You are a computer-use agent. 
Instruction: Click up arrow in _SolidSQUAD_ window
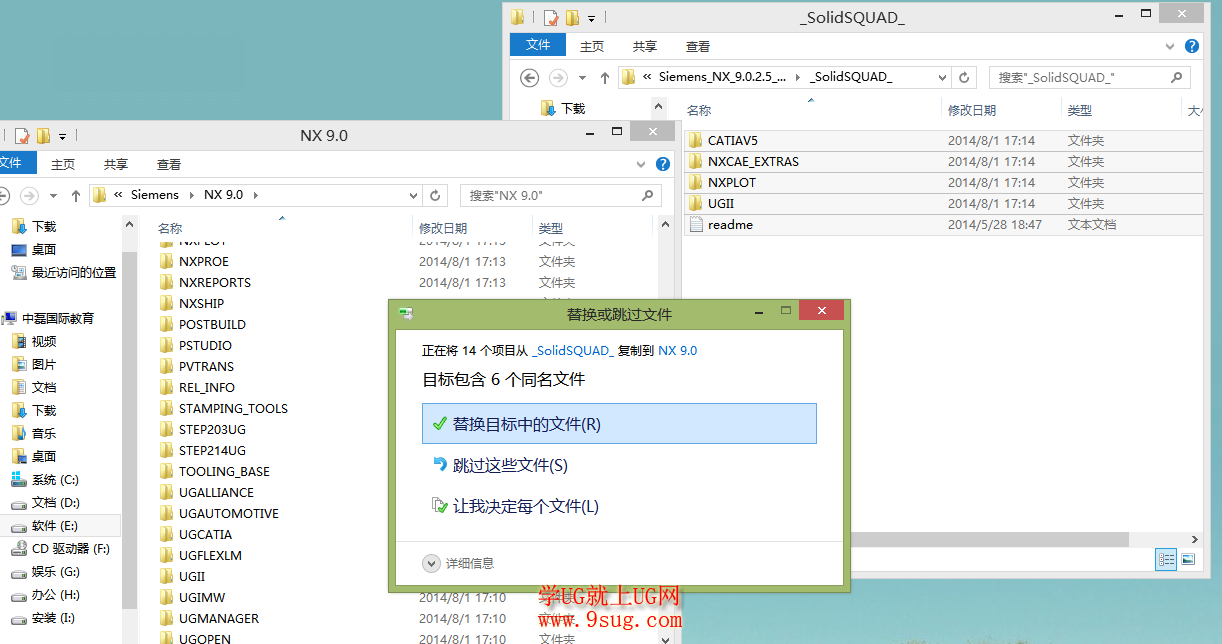pos(605,78)
